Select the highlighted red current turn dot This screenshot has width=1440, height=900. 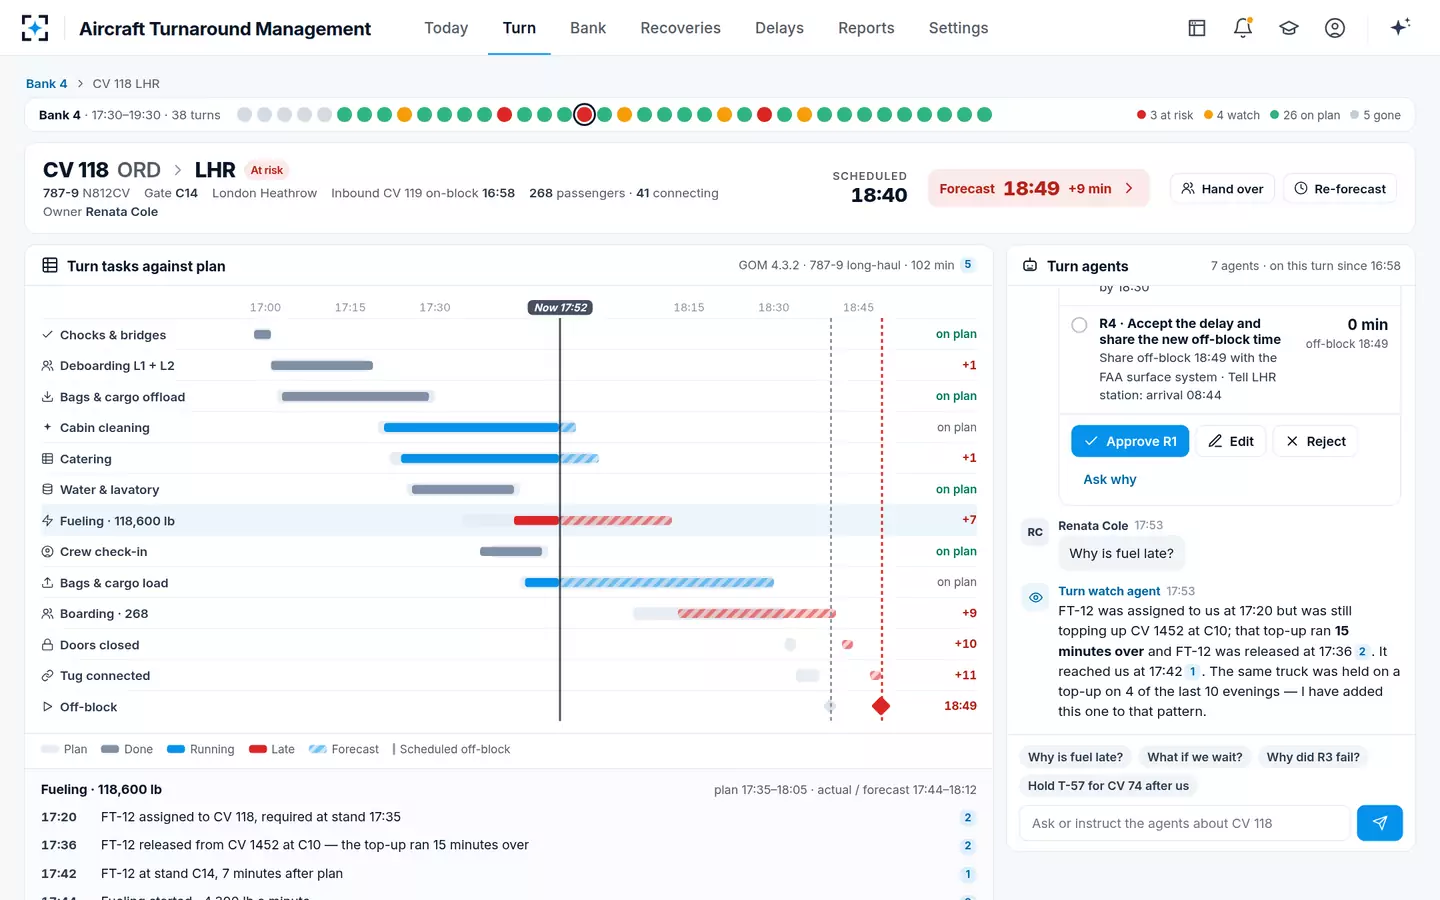(x=584, y=115)
